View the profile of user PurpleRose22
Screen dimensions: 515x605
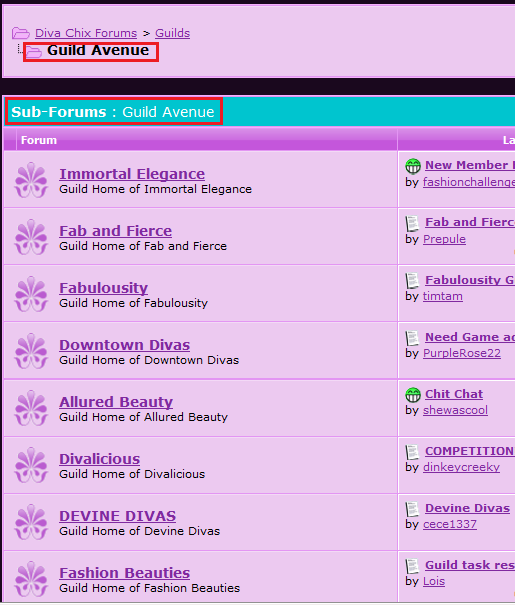tap(462, 353)
